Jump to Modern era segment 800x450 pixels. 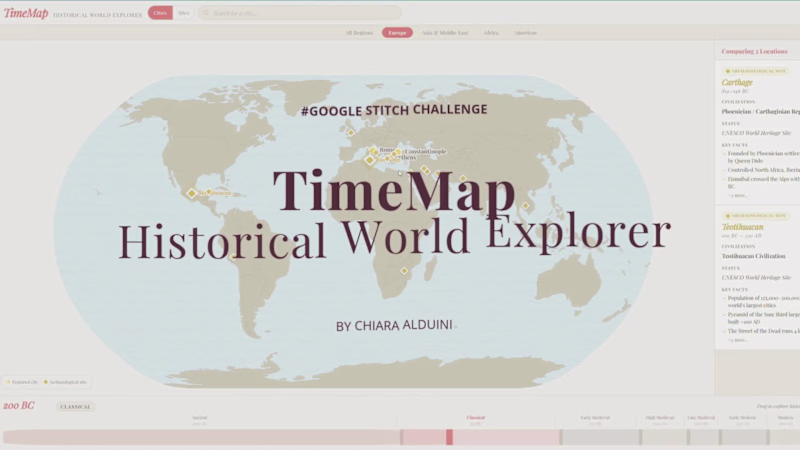coord(785,437)
